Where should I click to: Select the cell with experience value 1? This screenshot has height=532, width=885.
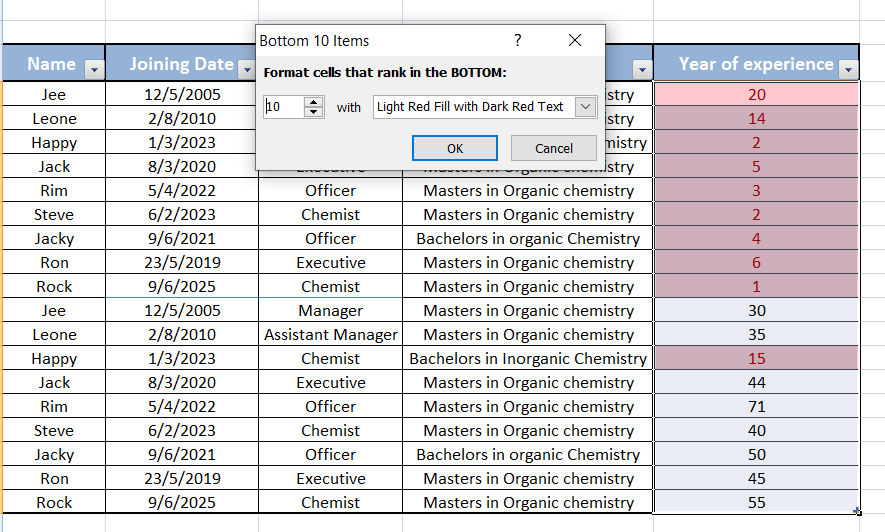pyautogui.click(x=756, y=287)
